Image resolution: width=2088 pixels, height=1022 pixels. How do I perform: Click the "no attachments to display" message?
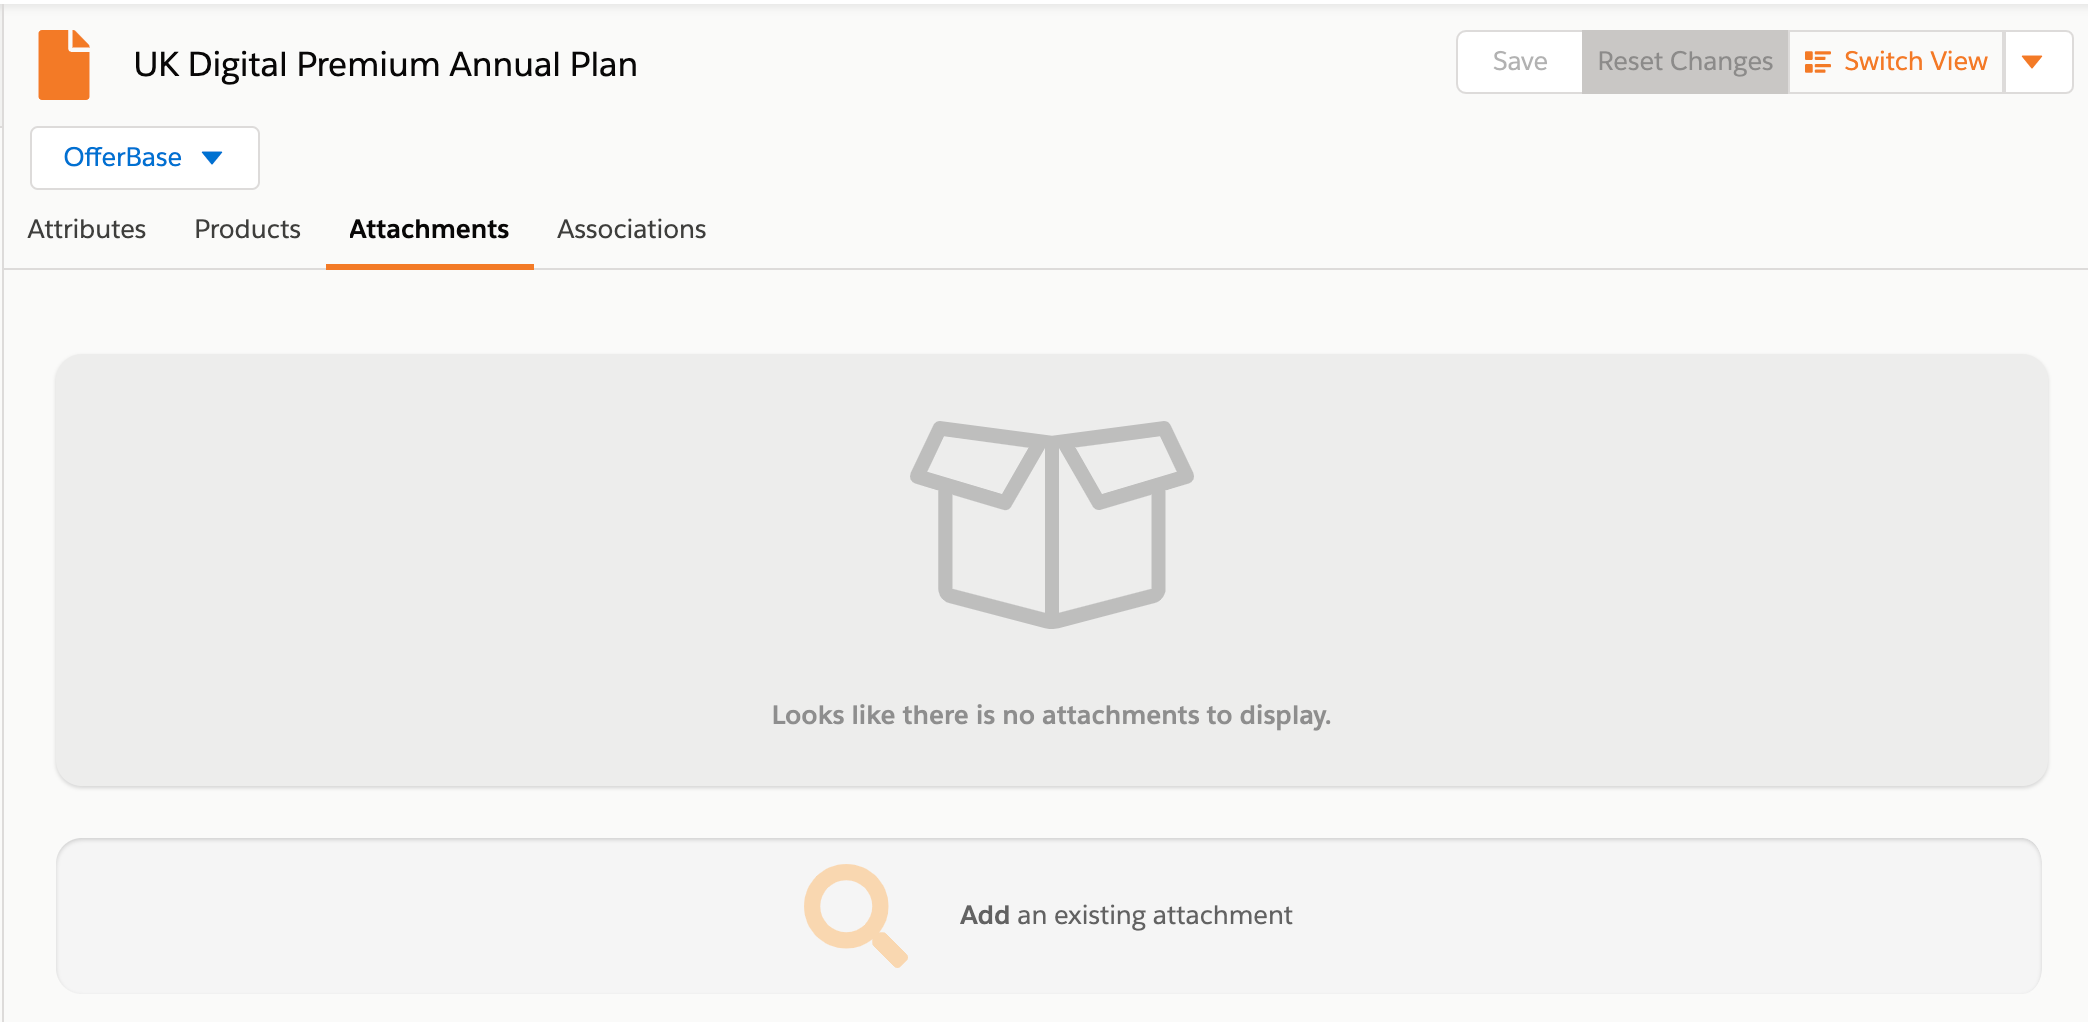(x=1051, y=715)
